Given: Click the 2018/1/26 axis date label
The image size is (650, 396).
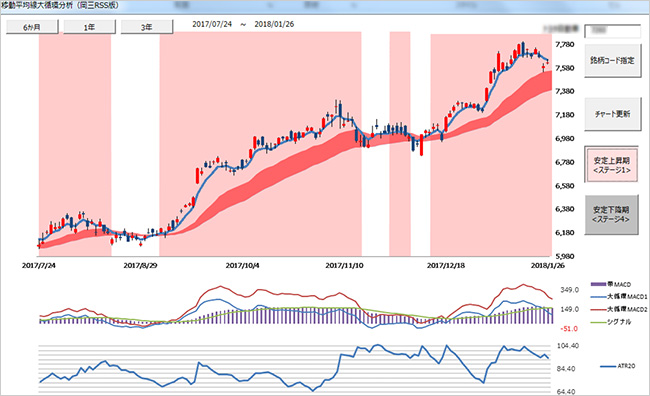Looking at the screenshot, I should 547,265.
